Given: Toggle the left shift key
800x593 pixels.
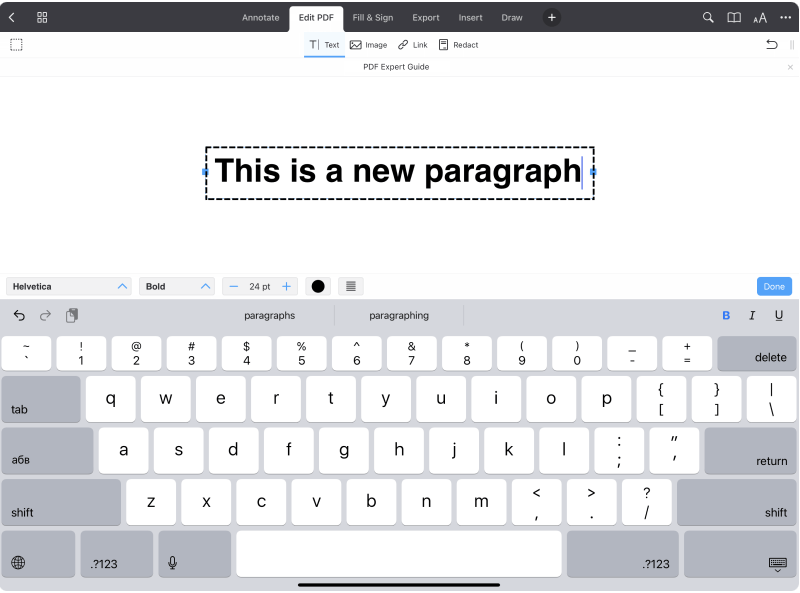Looking at the screenshot, I should point(61,502).
